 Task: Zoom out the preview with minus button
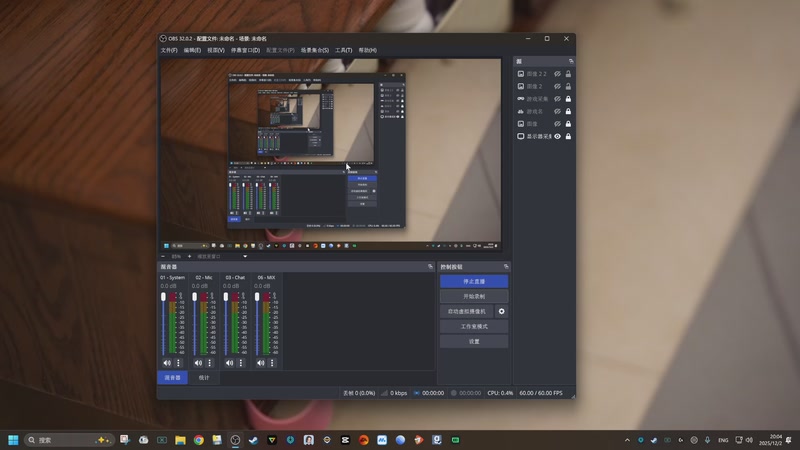[x=163, y=257]
